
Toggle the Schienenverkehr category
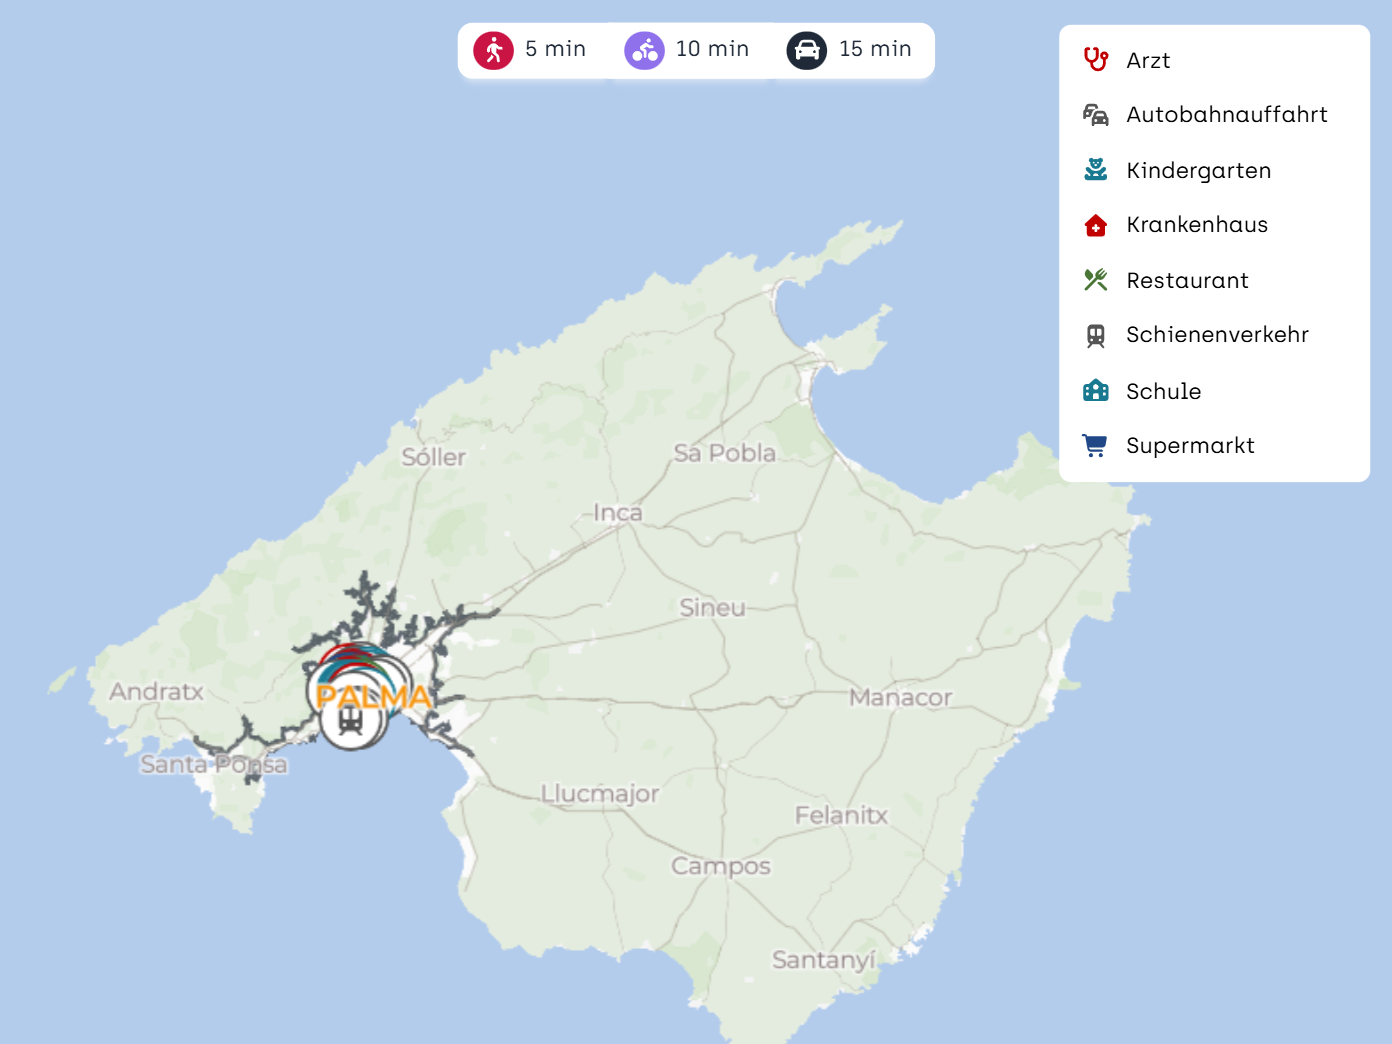(1216, 335)
